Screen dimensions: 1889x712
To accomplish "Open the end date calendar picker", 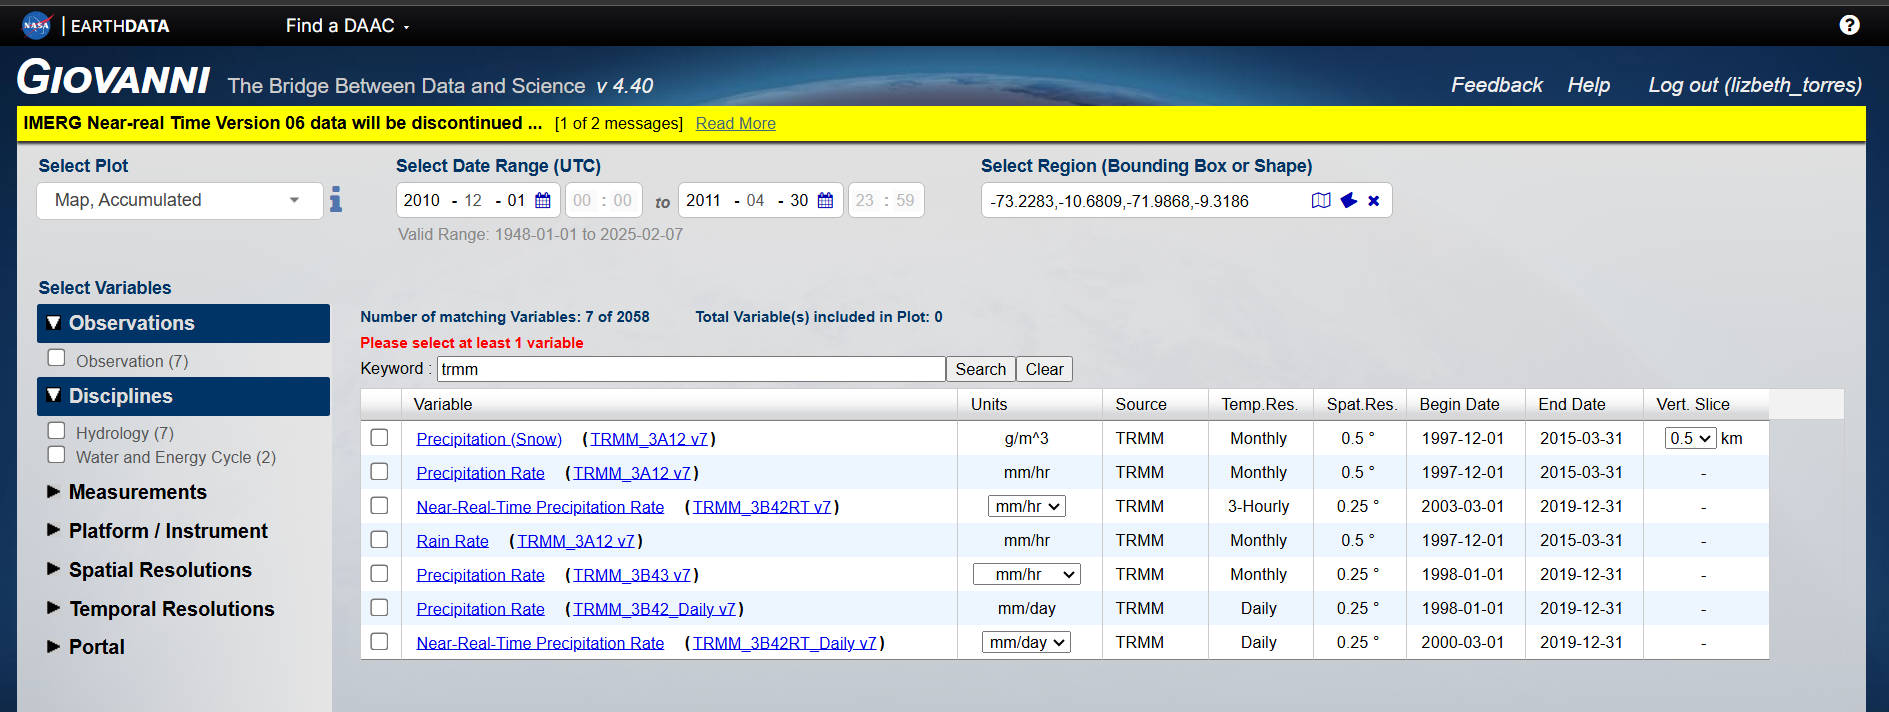I will 825,200.
